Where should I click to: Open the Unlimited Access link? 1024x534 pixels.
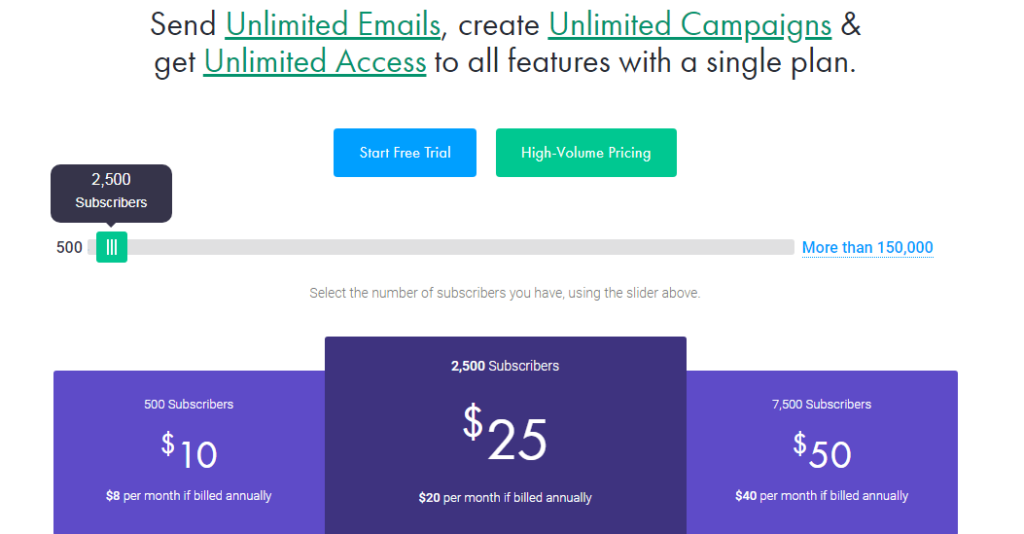(x=315, y=63)
